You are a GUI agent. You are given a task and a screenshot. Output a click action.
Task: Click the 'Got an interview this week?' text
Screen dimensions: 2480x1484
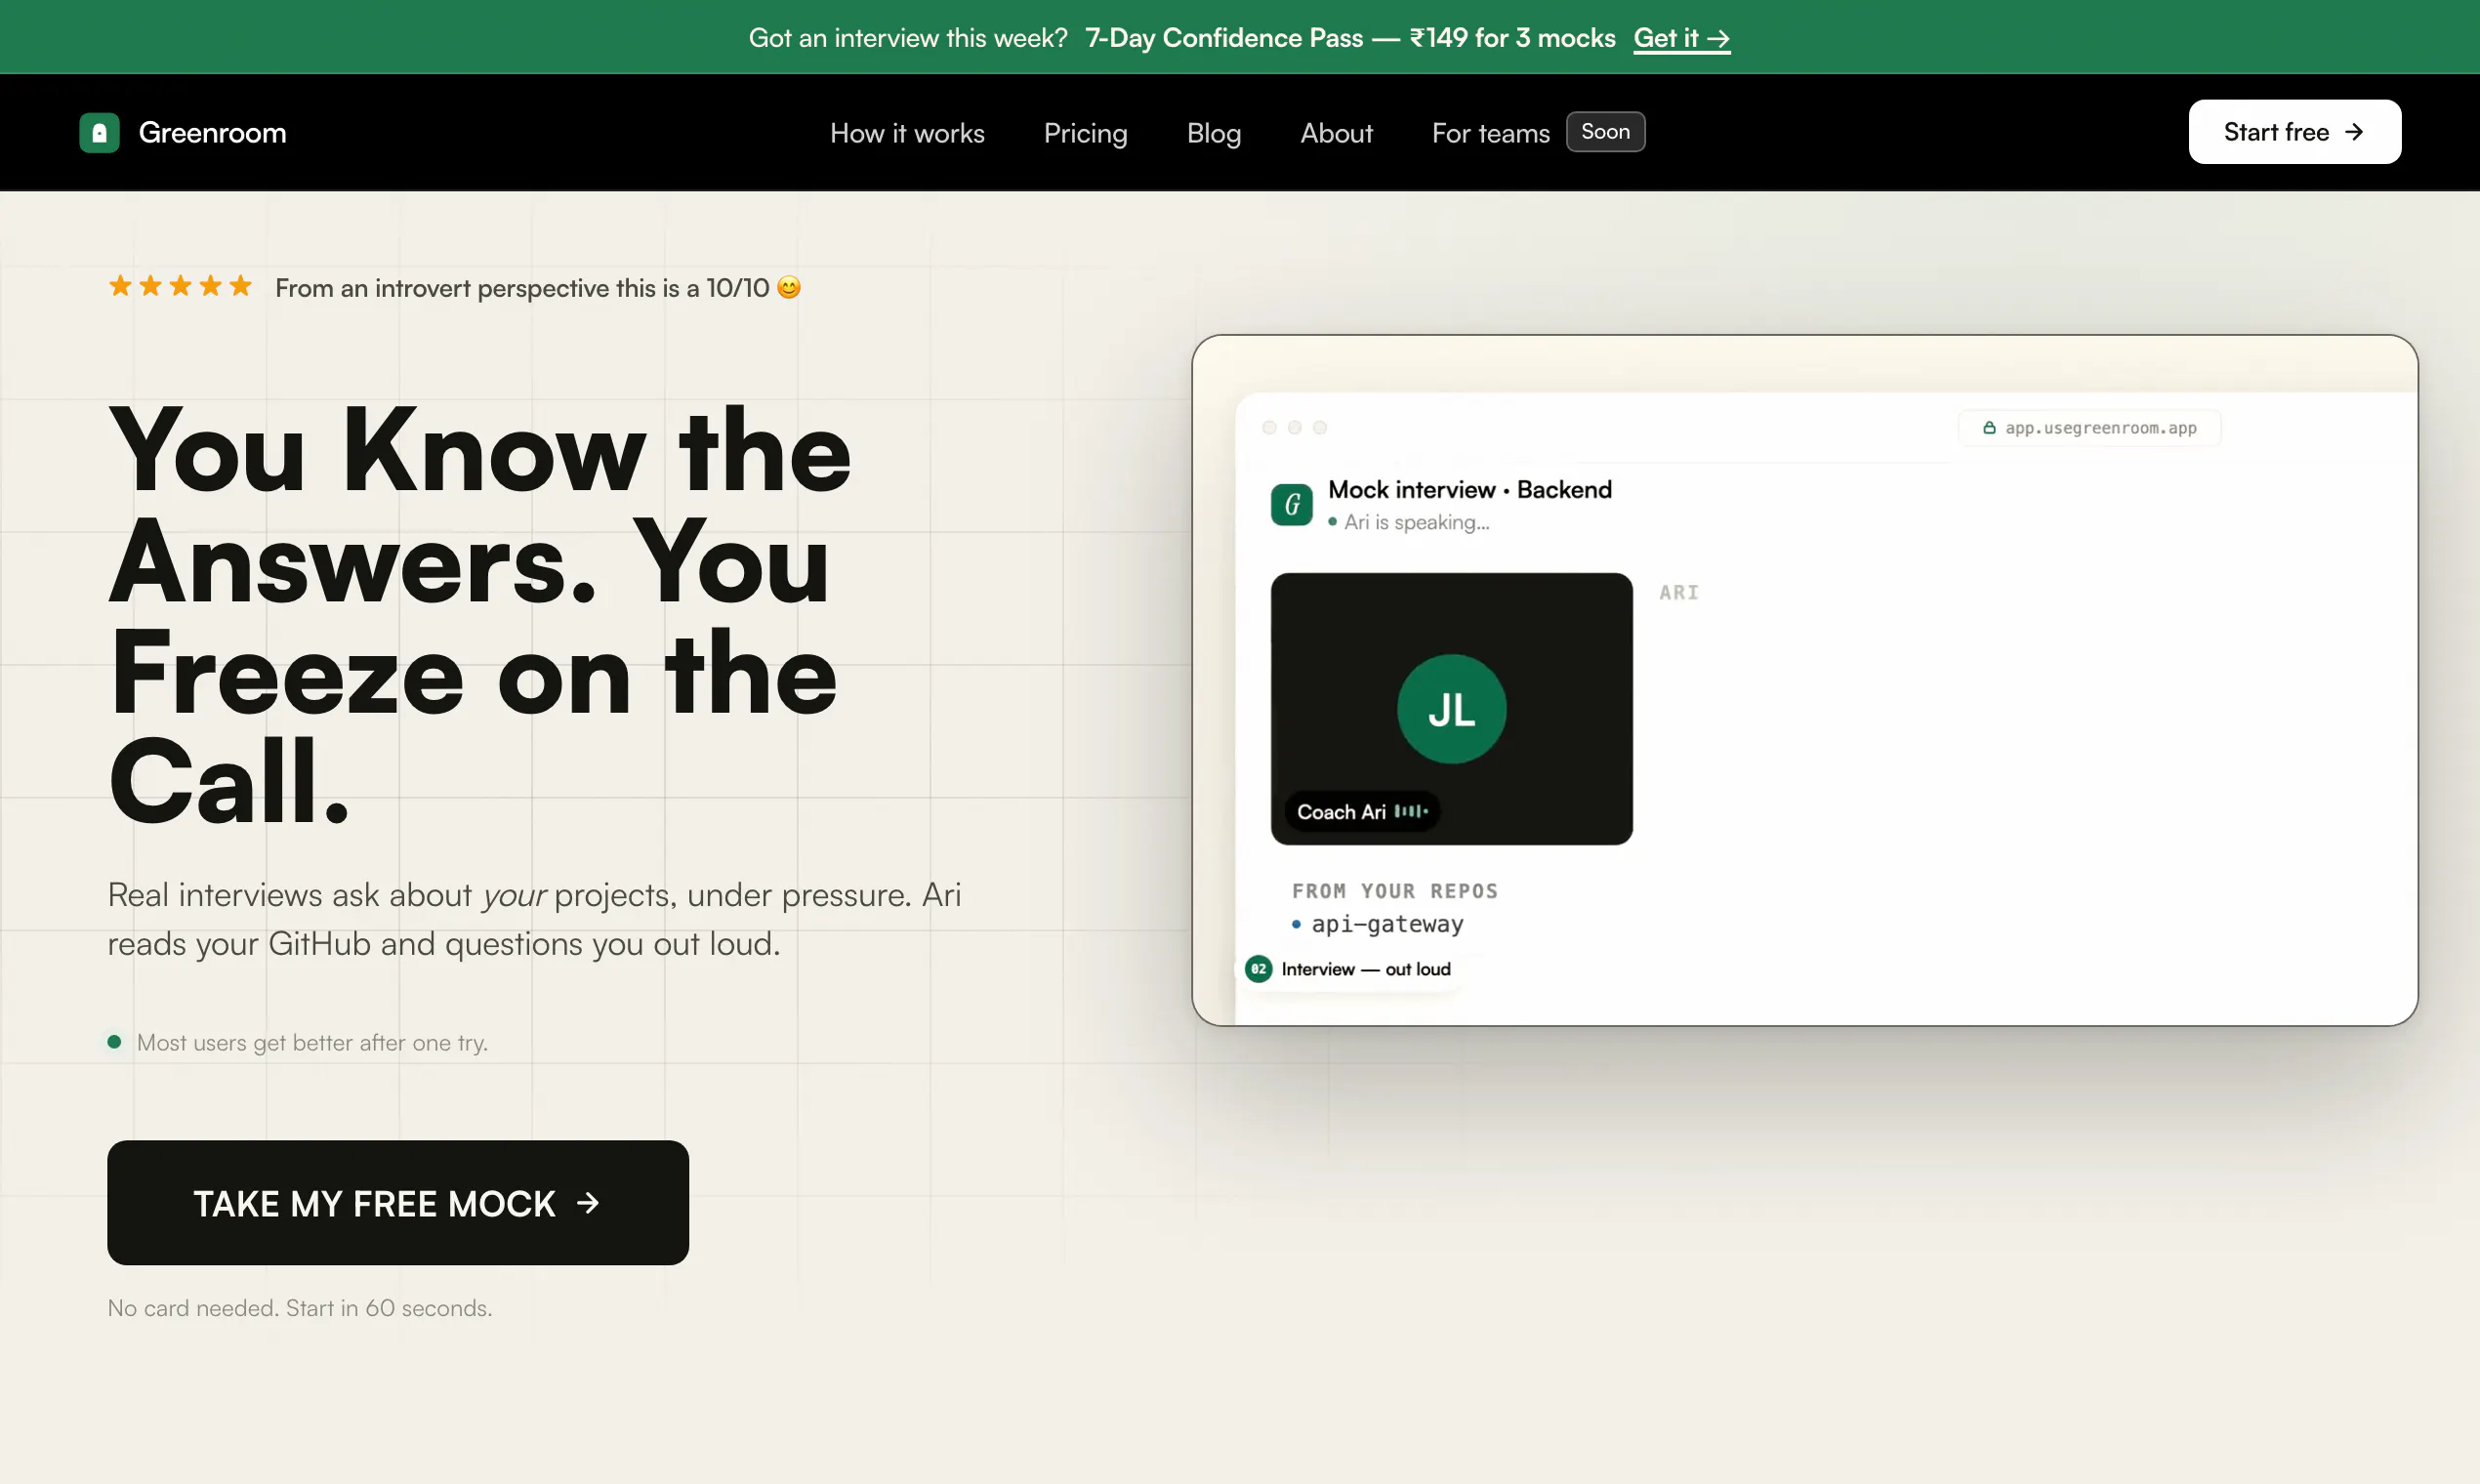908,38
